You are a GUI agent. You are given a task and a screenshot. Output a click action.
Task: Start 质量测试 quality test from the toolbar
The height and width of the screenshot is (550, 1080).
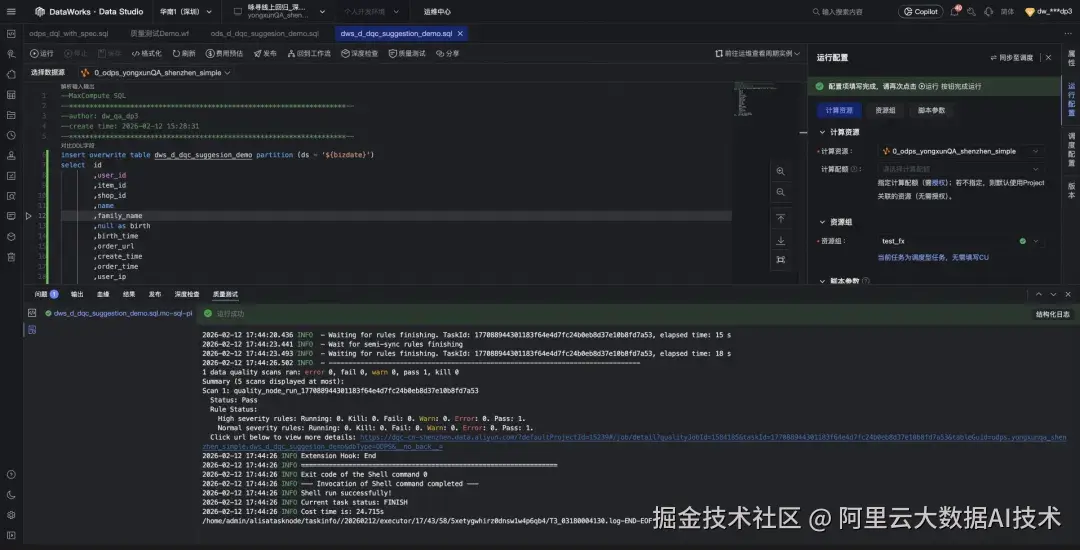click(x=407, y=53)
